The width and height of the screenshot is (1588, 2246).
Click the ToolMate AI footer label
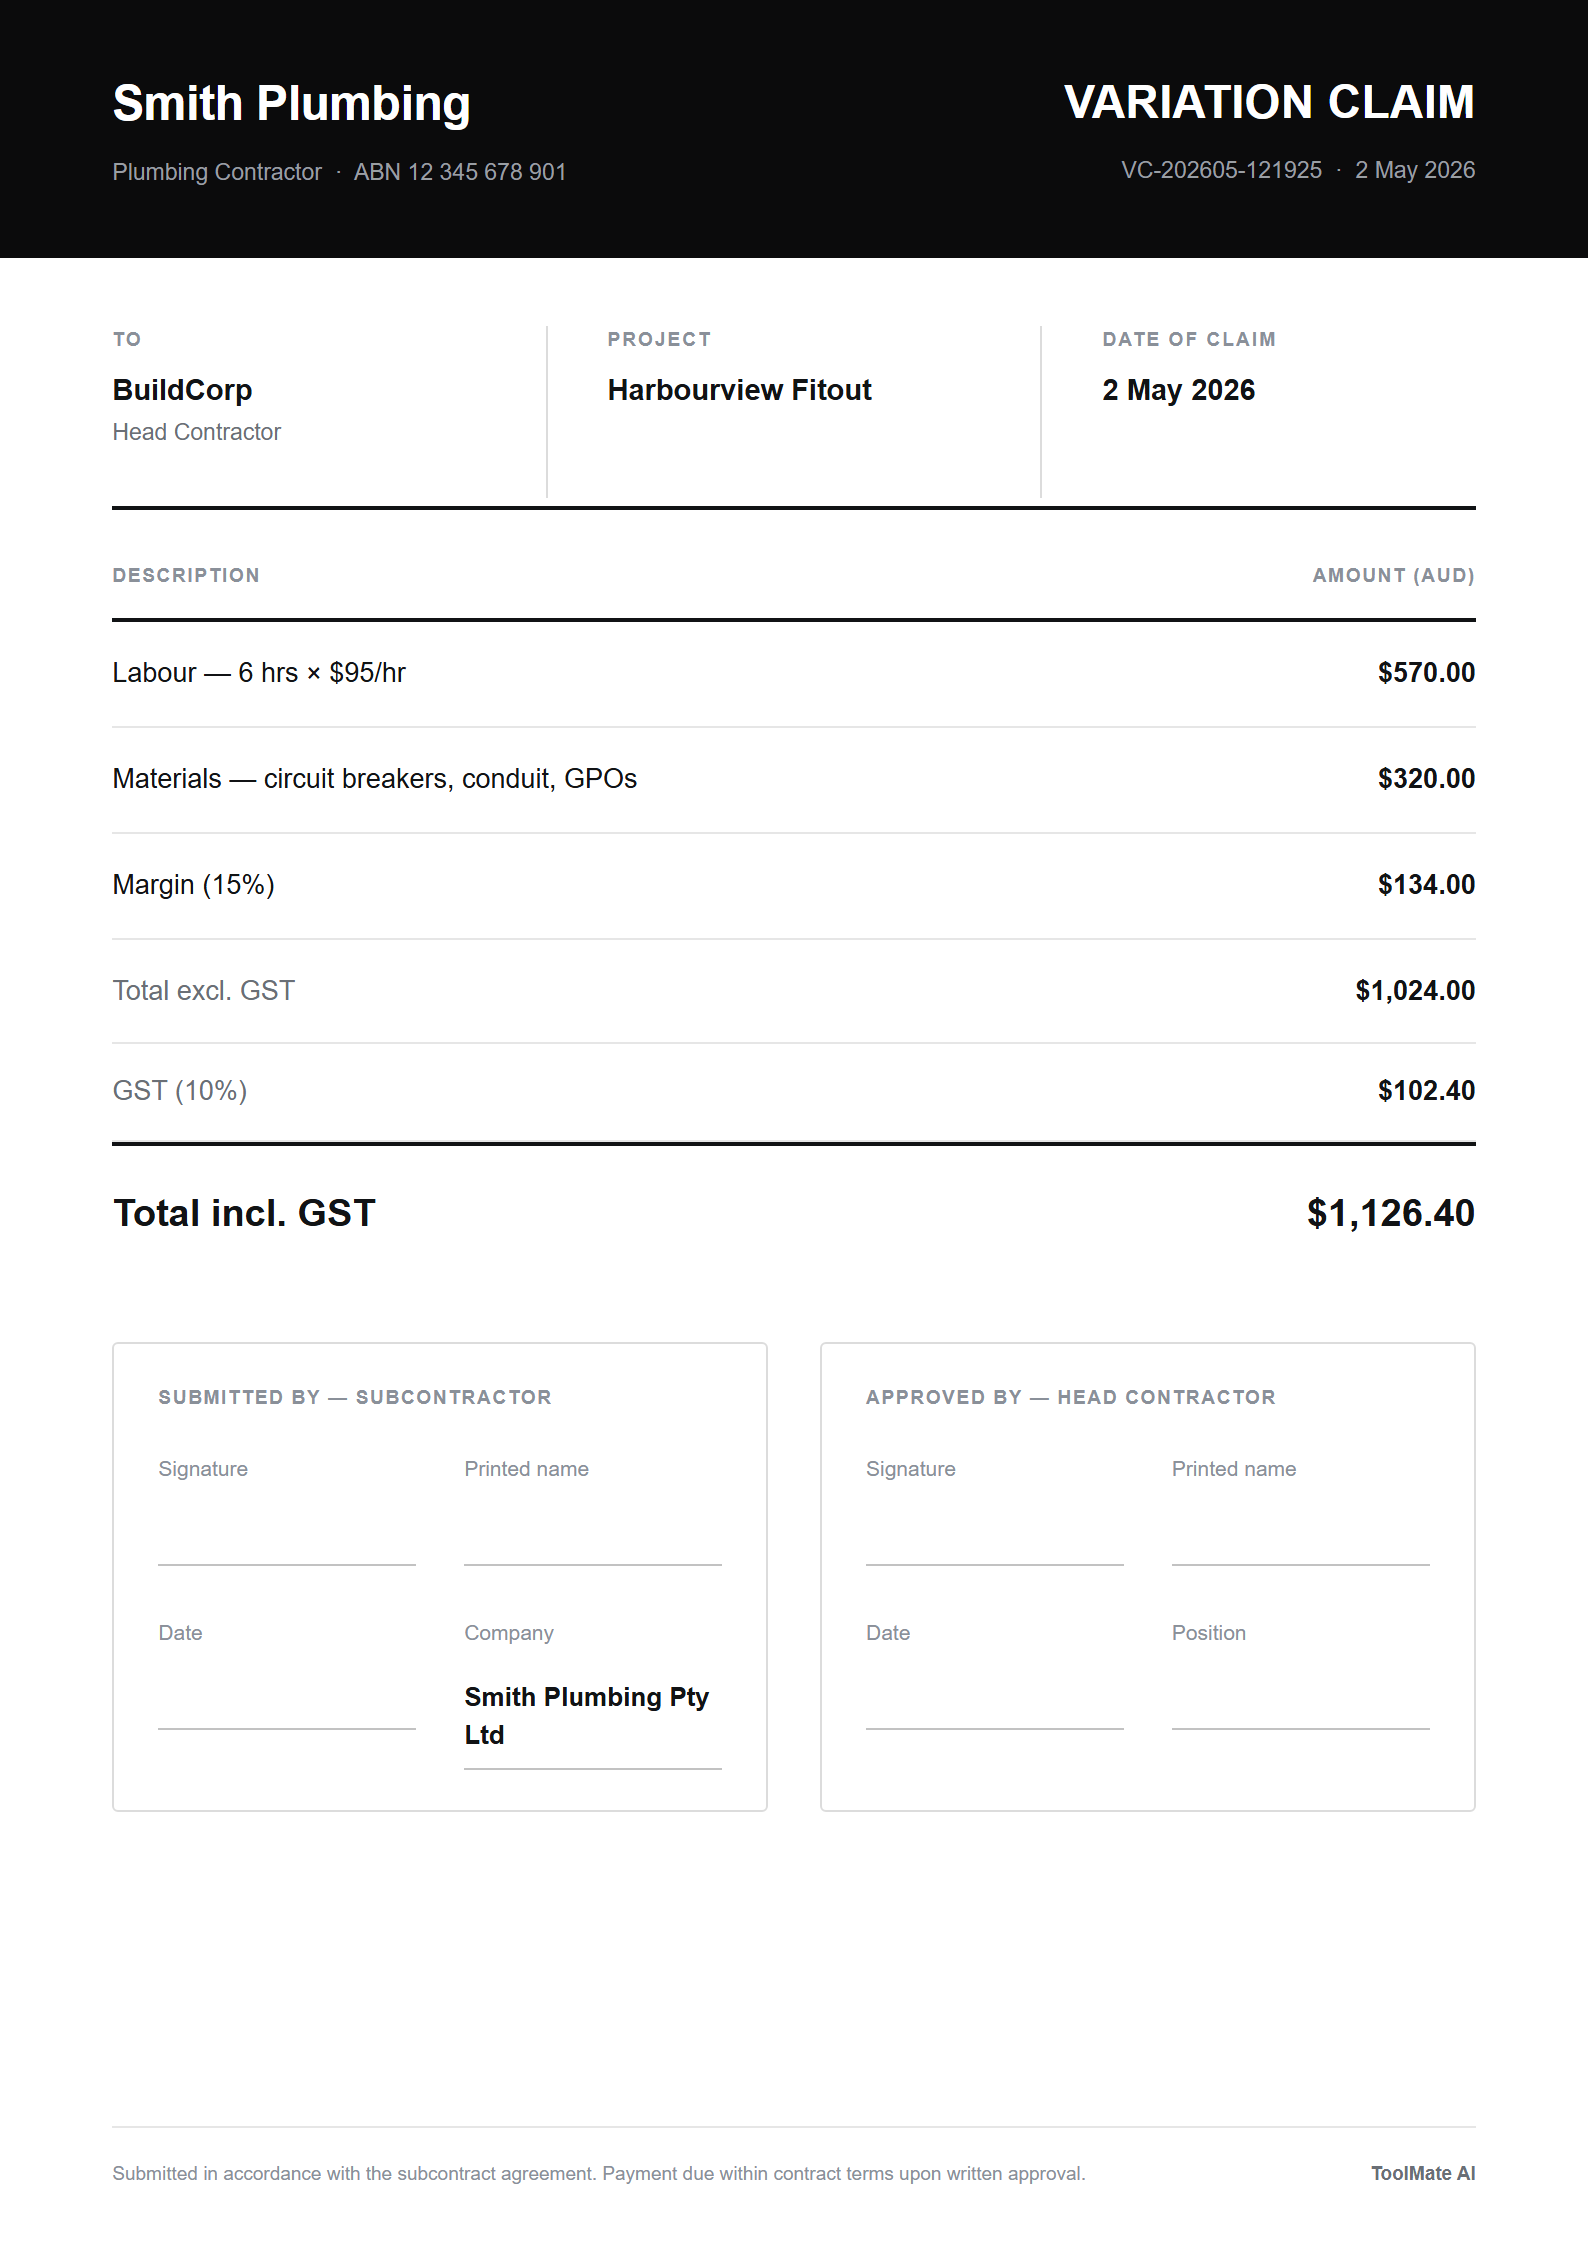tap(1423, 2174)
